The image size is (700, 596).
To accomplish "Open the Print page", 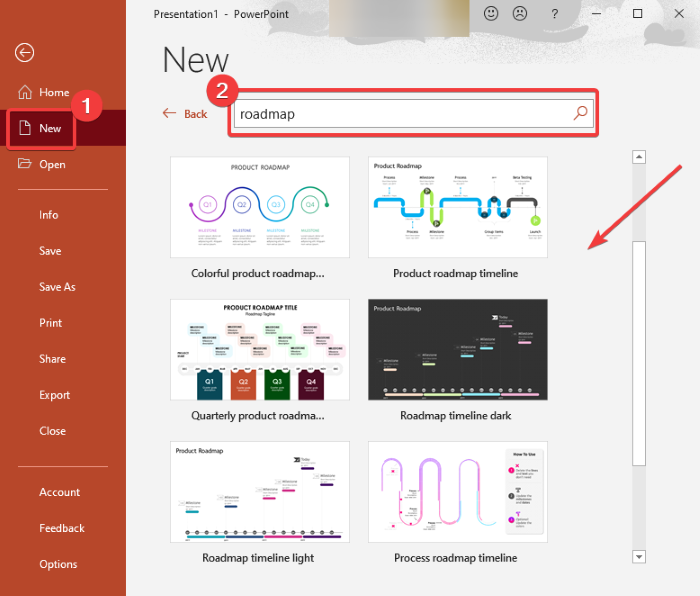I will pyautogui.click(x=50, y=323).
